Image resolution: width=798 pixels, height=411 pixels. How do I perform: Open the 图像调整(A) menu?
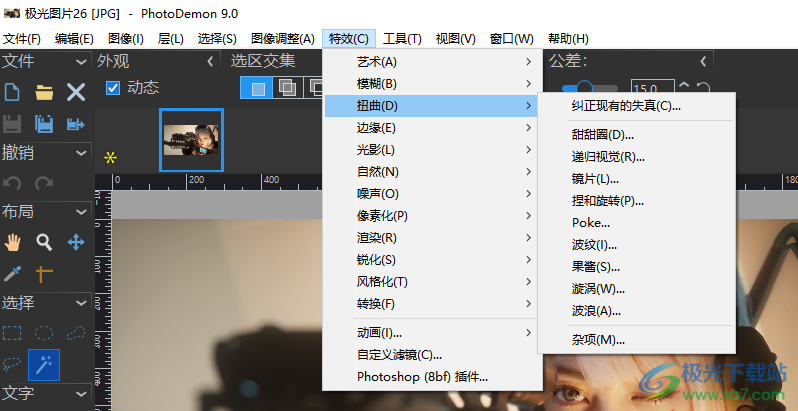283,39
